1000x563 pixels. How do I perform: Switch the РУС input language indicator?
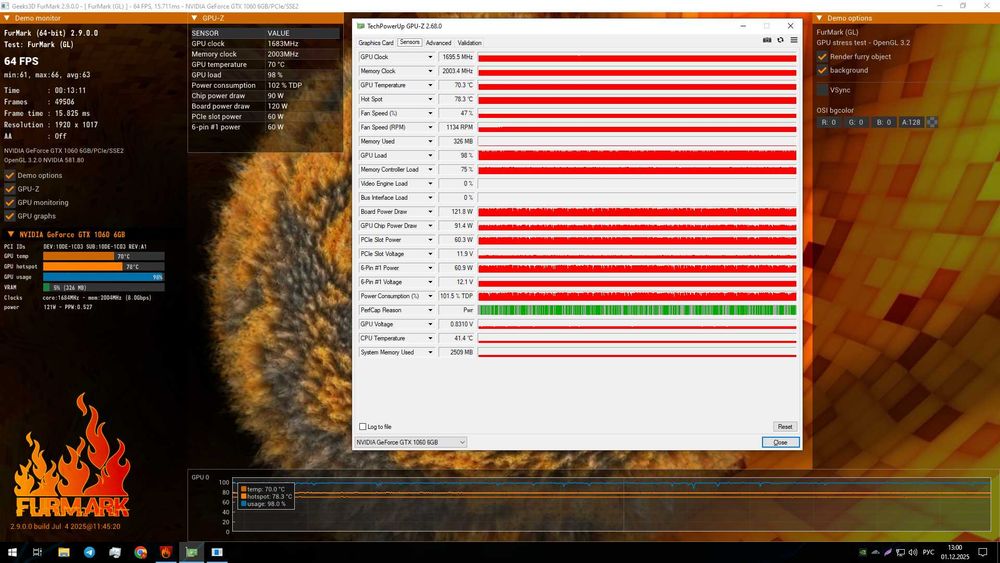[929, 552]
